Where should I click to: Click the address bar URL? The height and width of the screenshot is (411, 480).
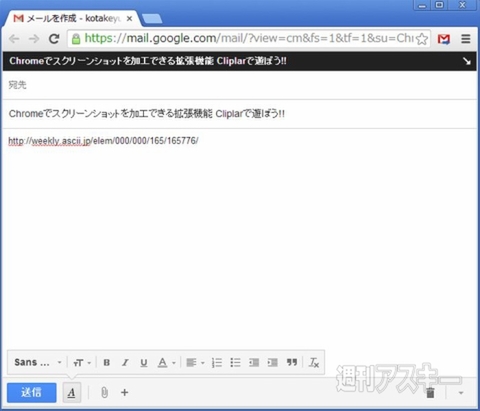point(248,39)
